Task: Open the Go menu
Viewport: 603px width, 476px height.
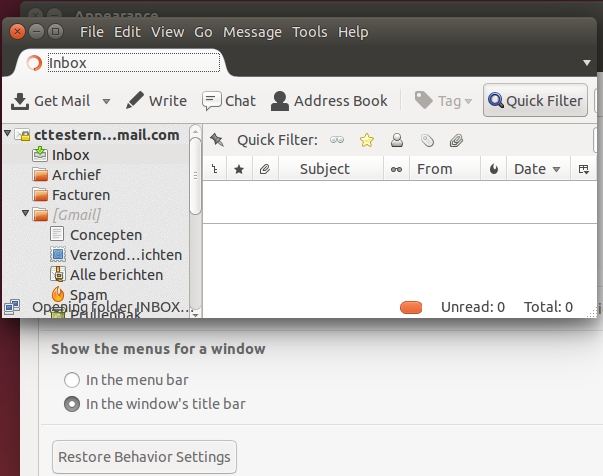Action: point(203,32)
